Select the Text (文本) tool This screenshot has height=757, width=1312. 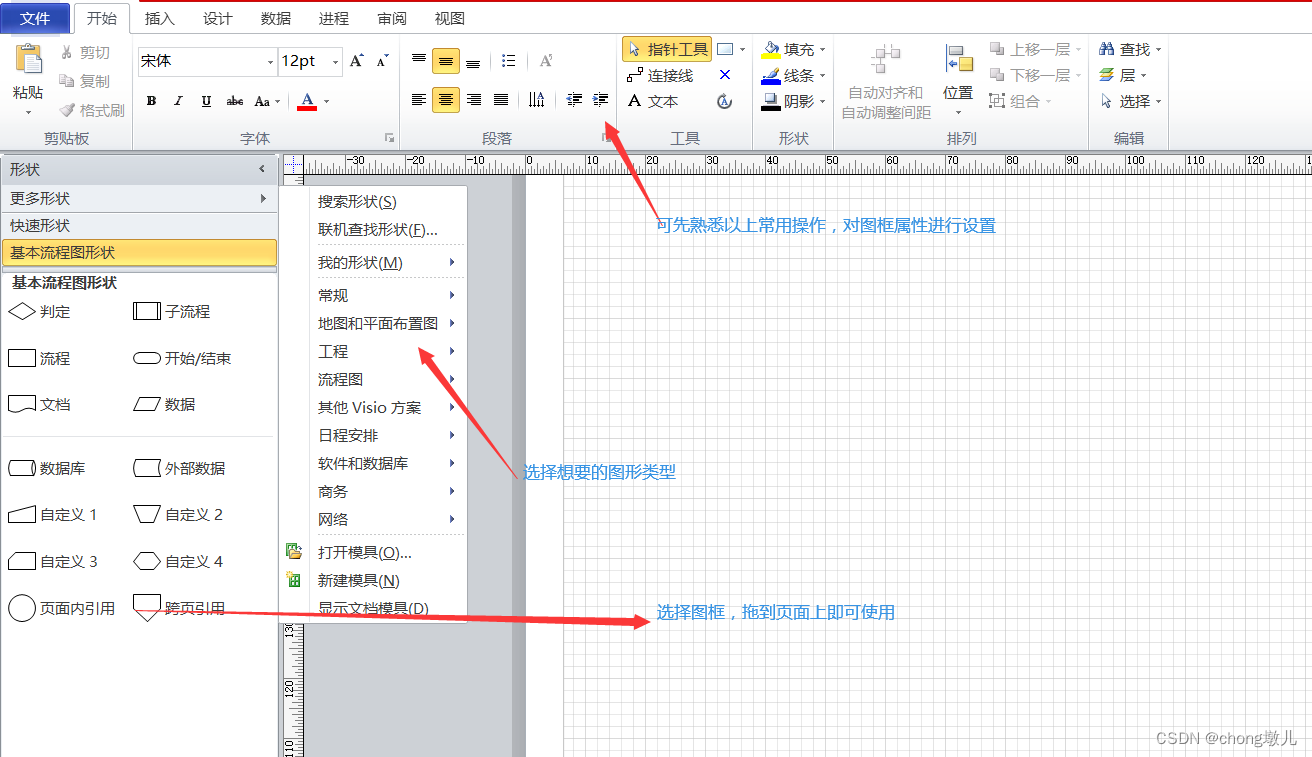click(x=653, y=101)
